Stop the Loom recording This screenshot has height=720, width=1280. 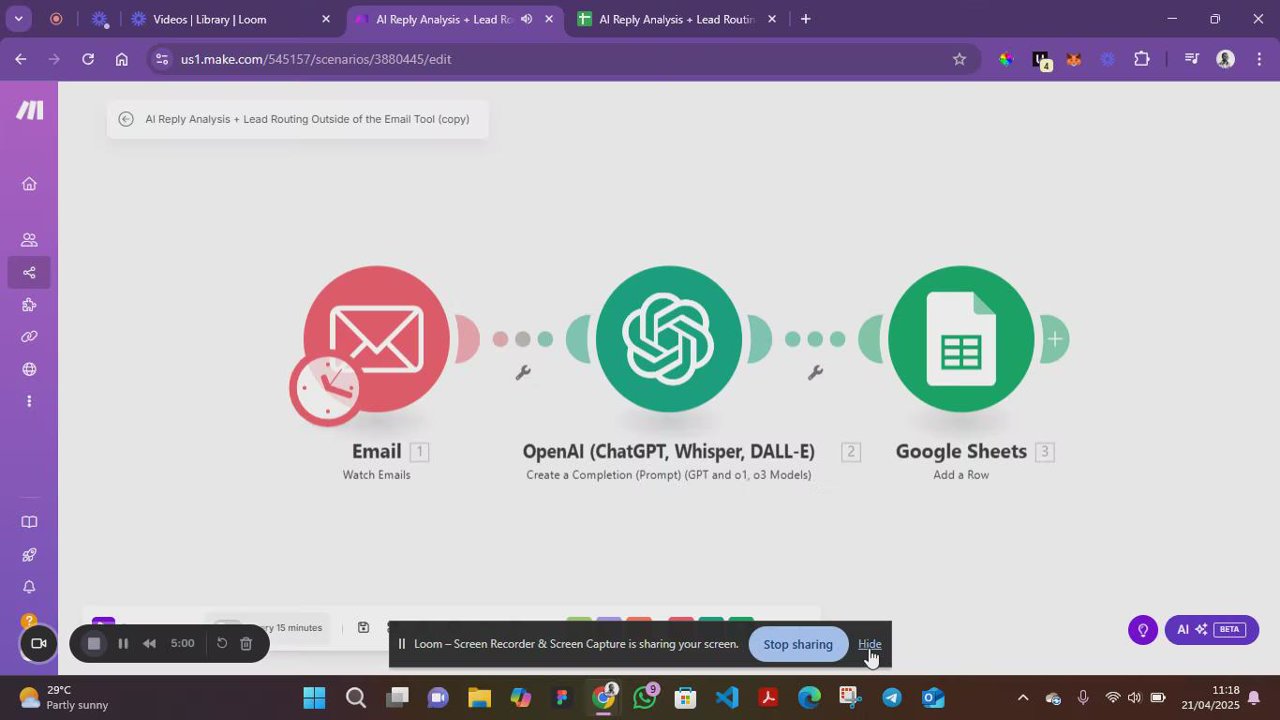click(94, 644)
